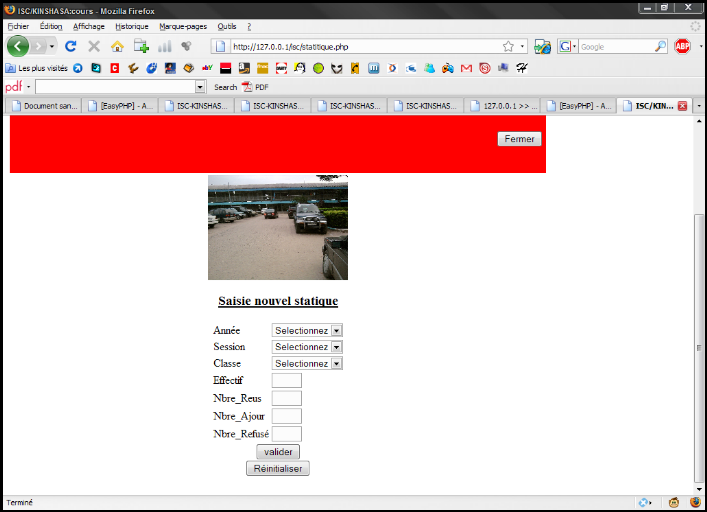
Task: Click the Reload page icon
Action: (x=71, y=46)
